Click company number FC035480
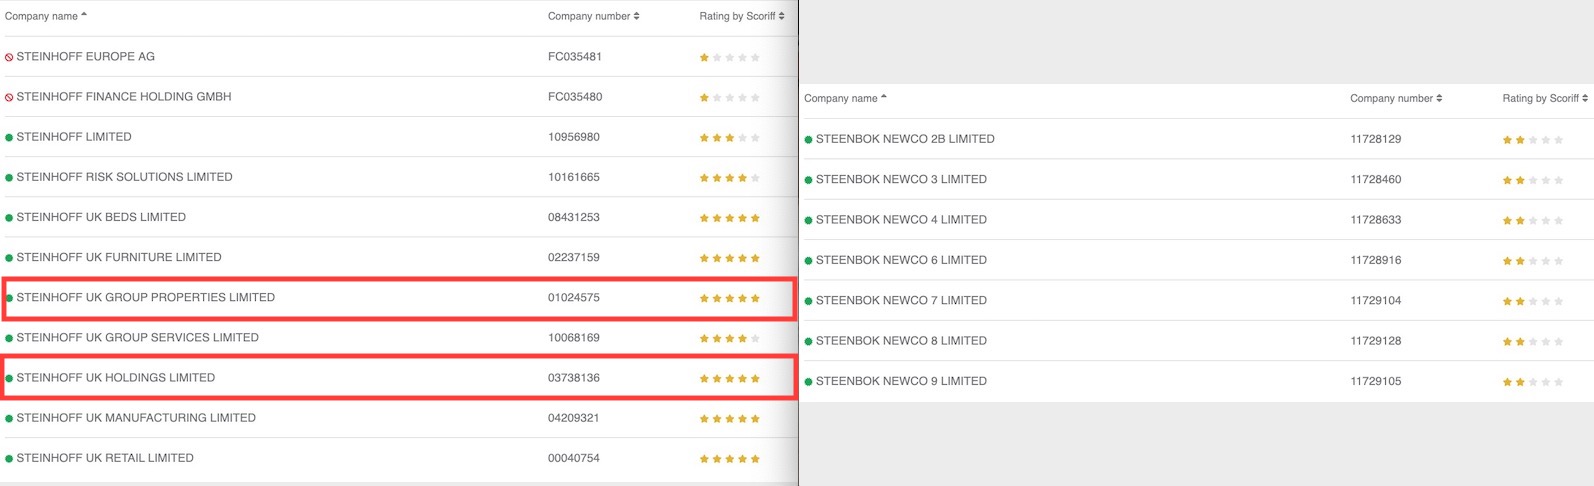 coord(575,97)
